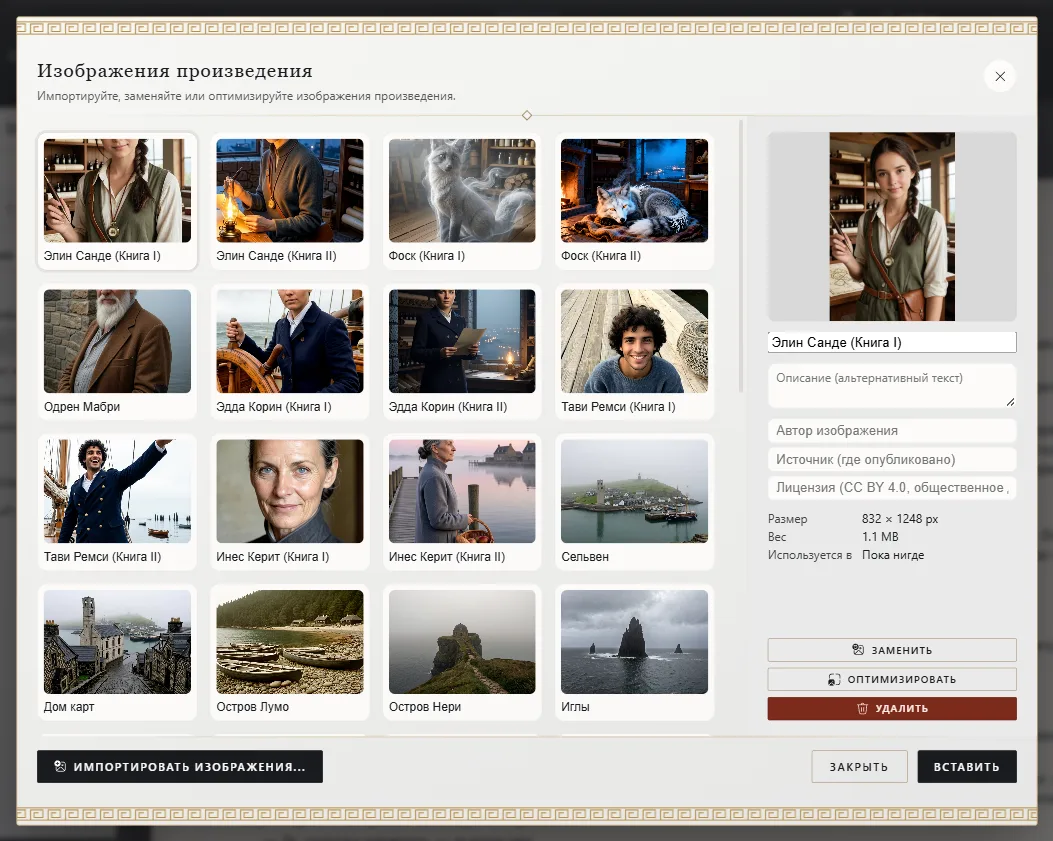This screenshot has height=841, width=1053.
Task: Select the Элин Санде (Книга II) thumbnail
Action: tap(289, 201)
